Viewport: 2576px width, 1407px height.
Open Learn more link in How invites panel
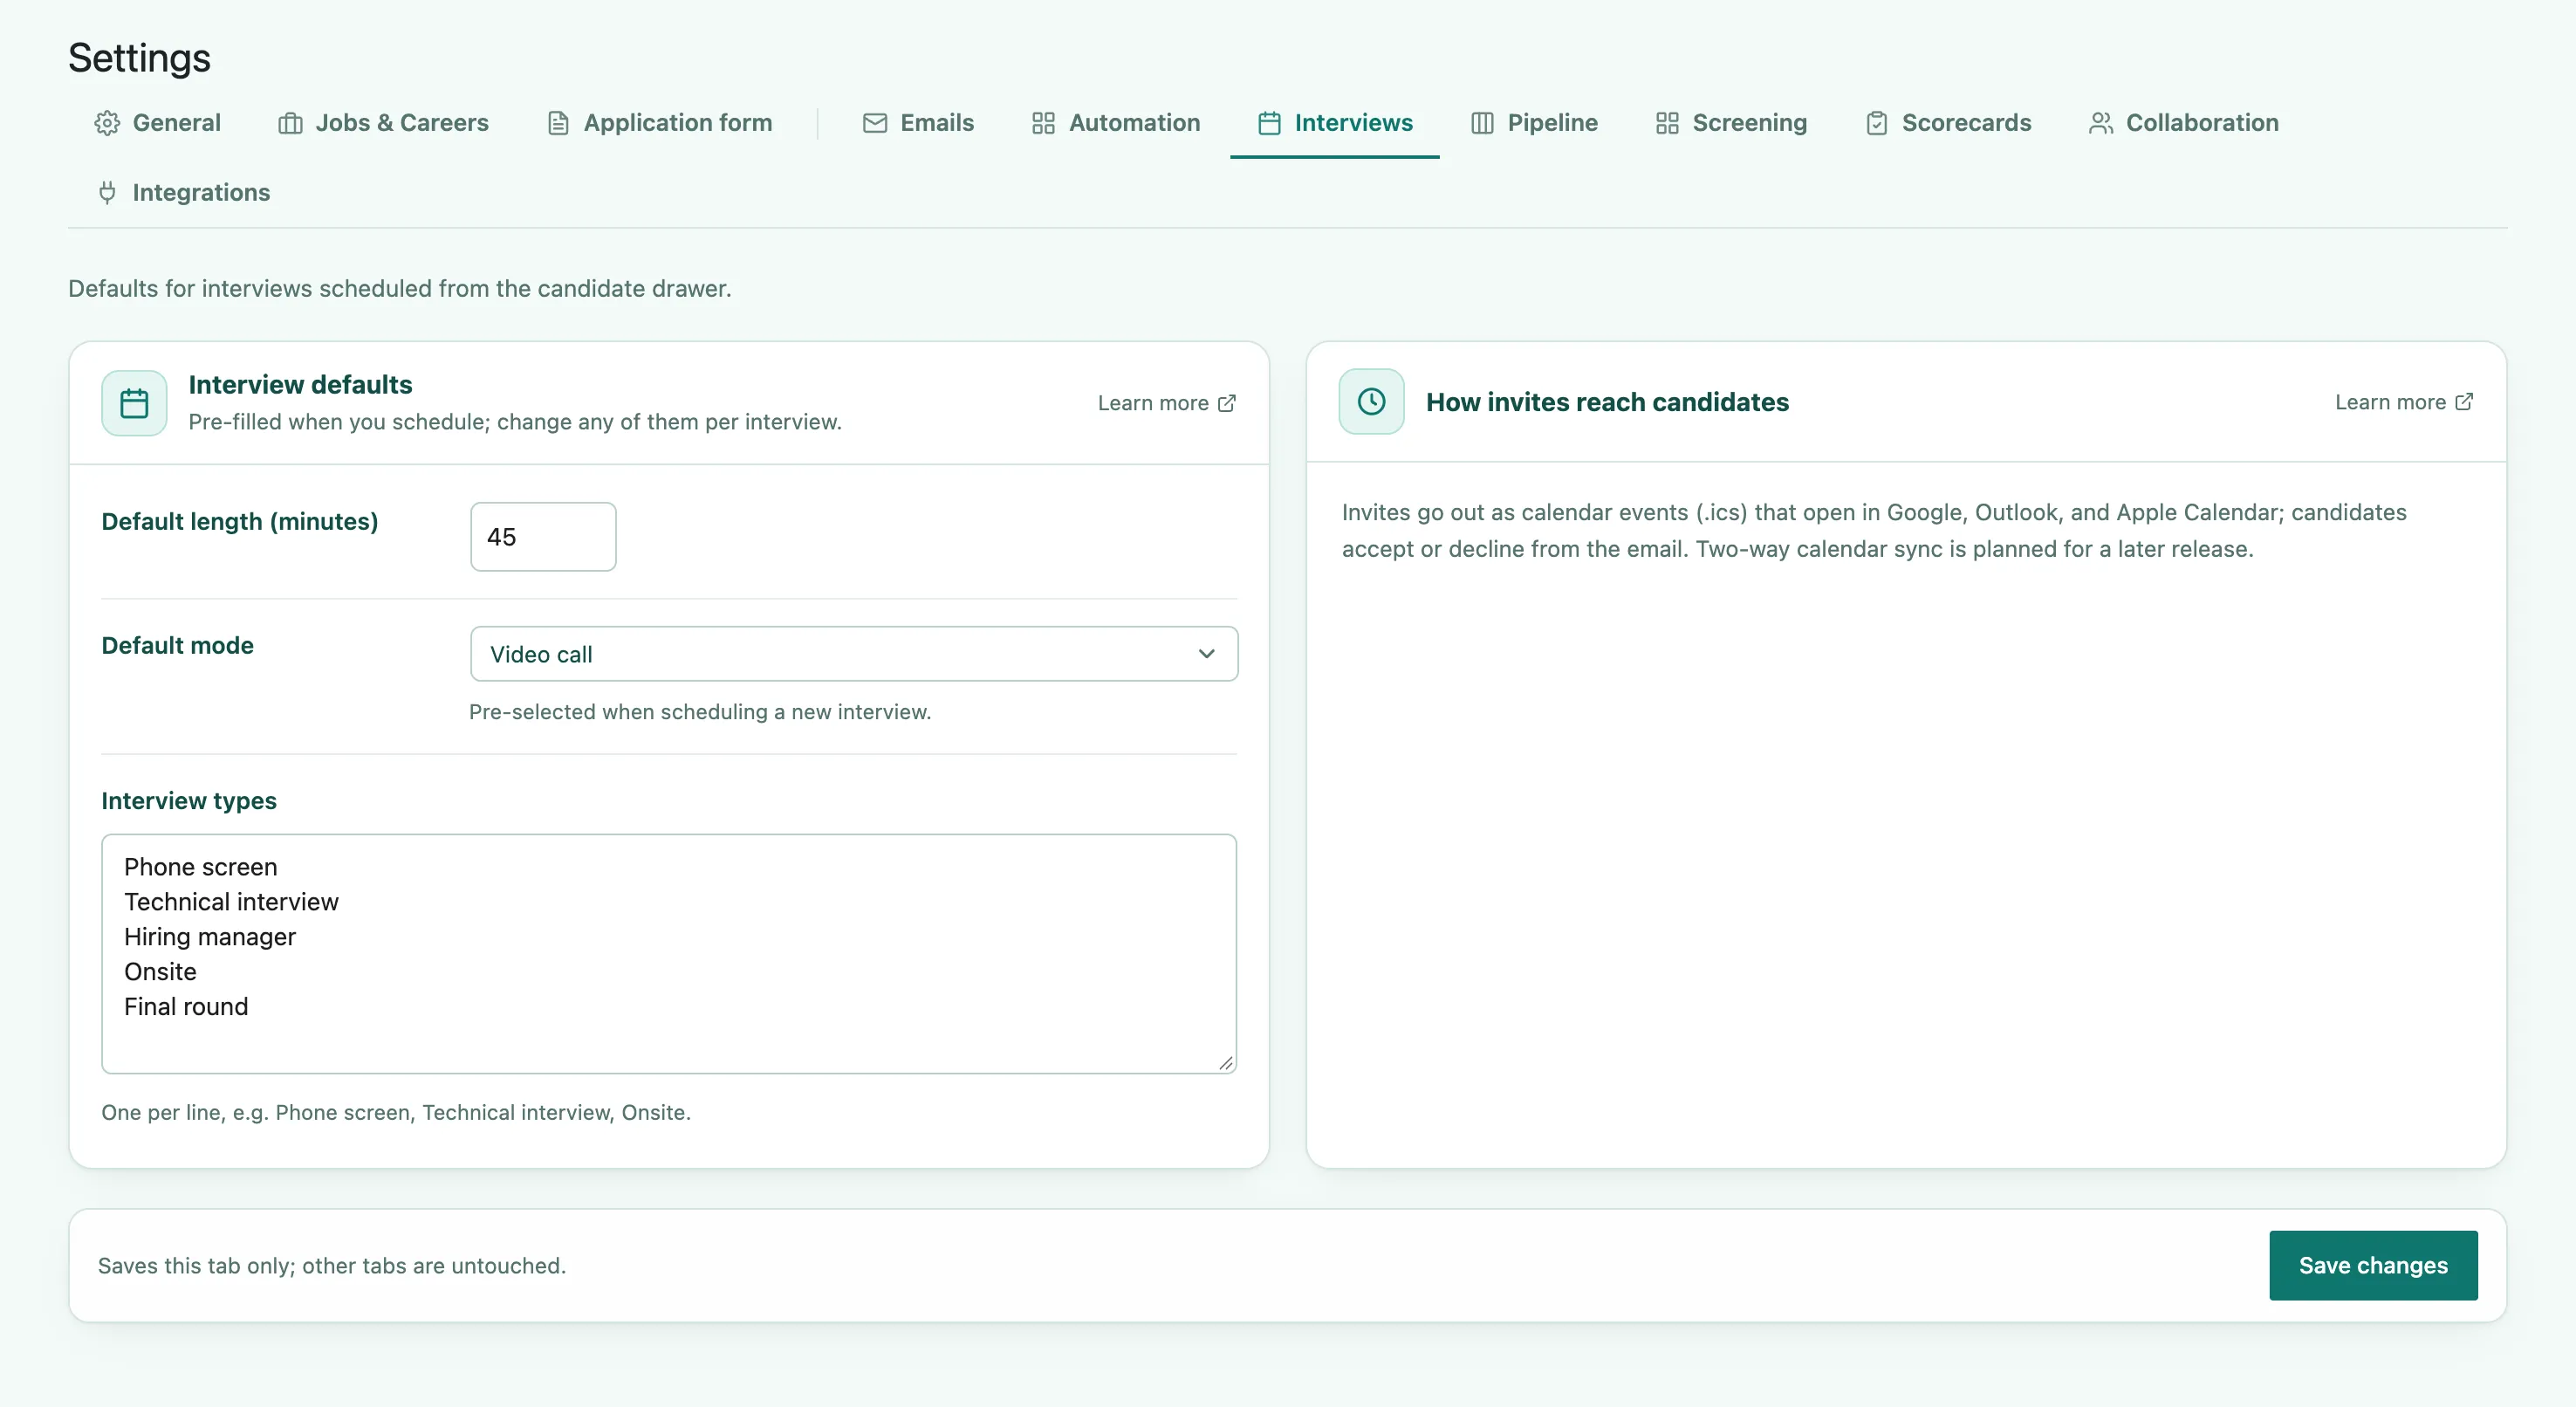pos(2404,402)
